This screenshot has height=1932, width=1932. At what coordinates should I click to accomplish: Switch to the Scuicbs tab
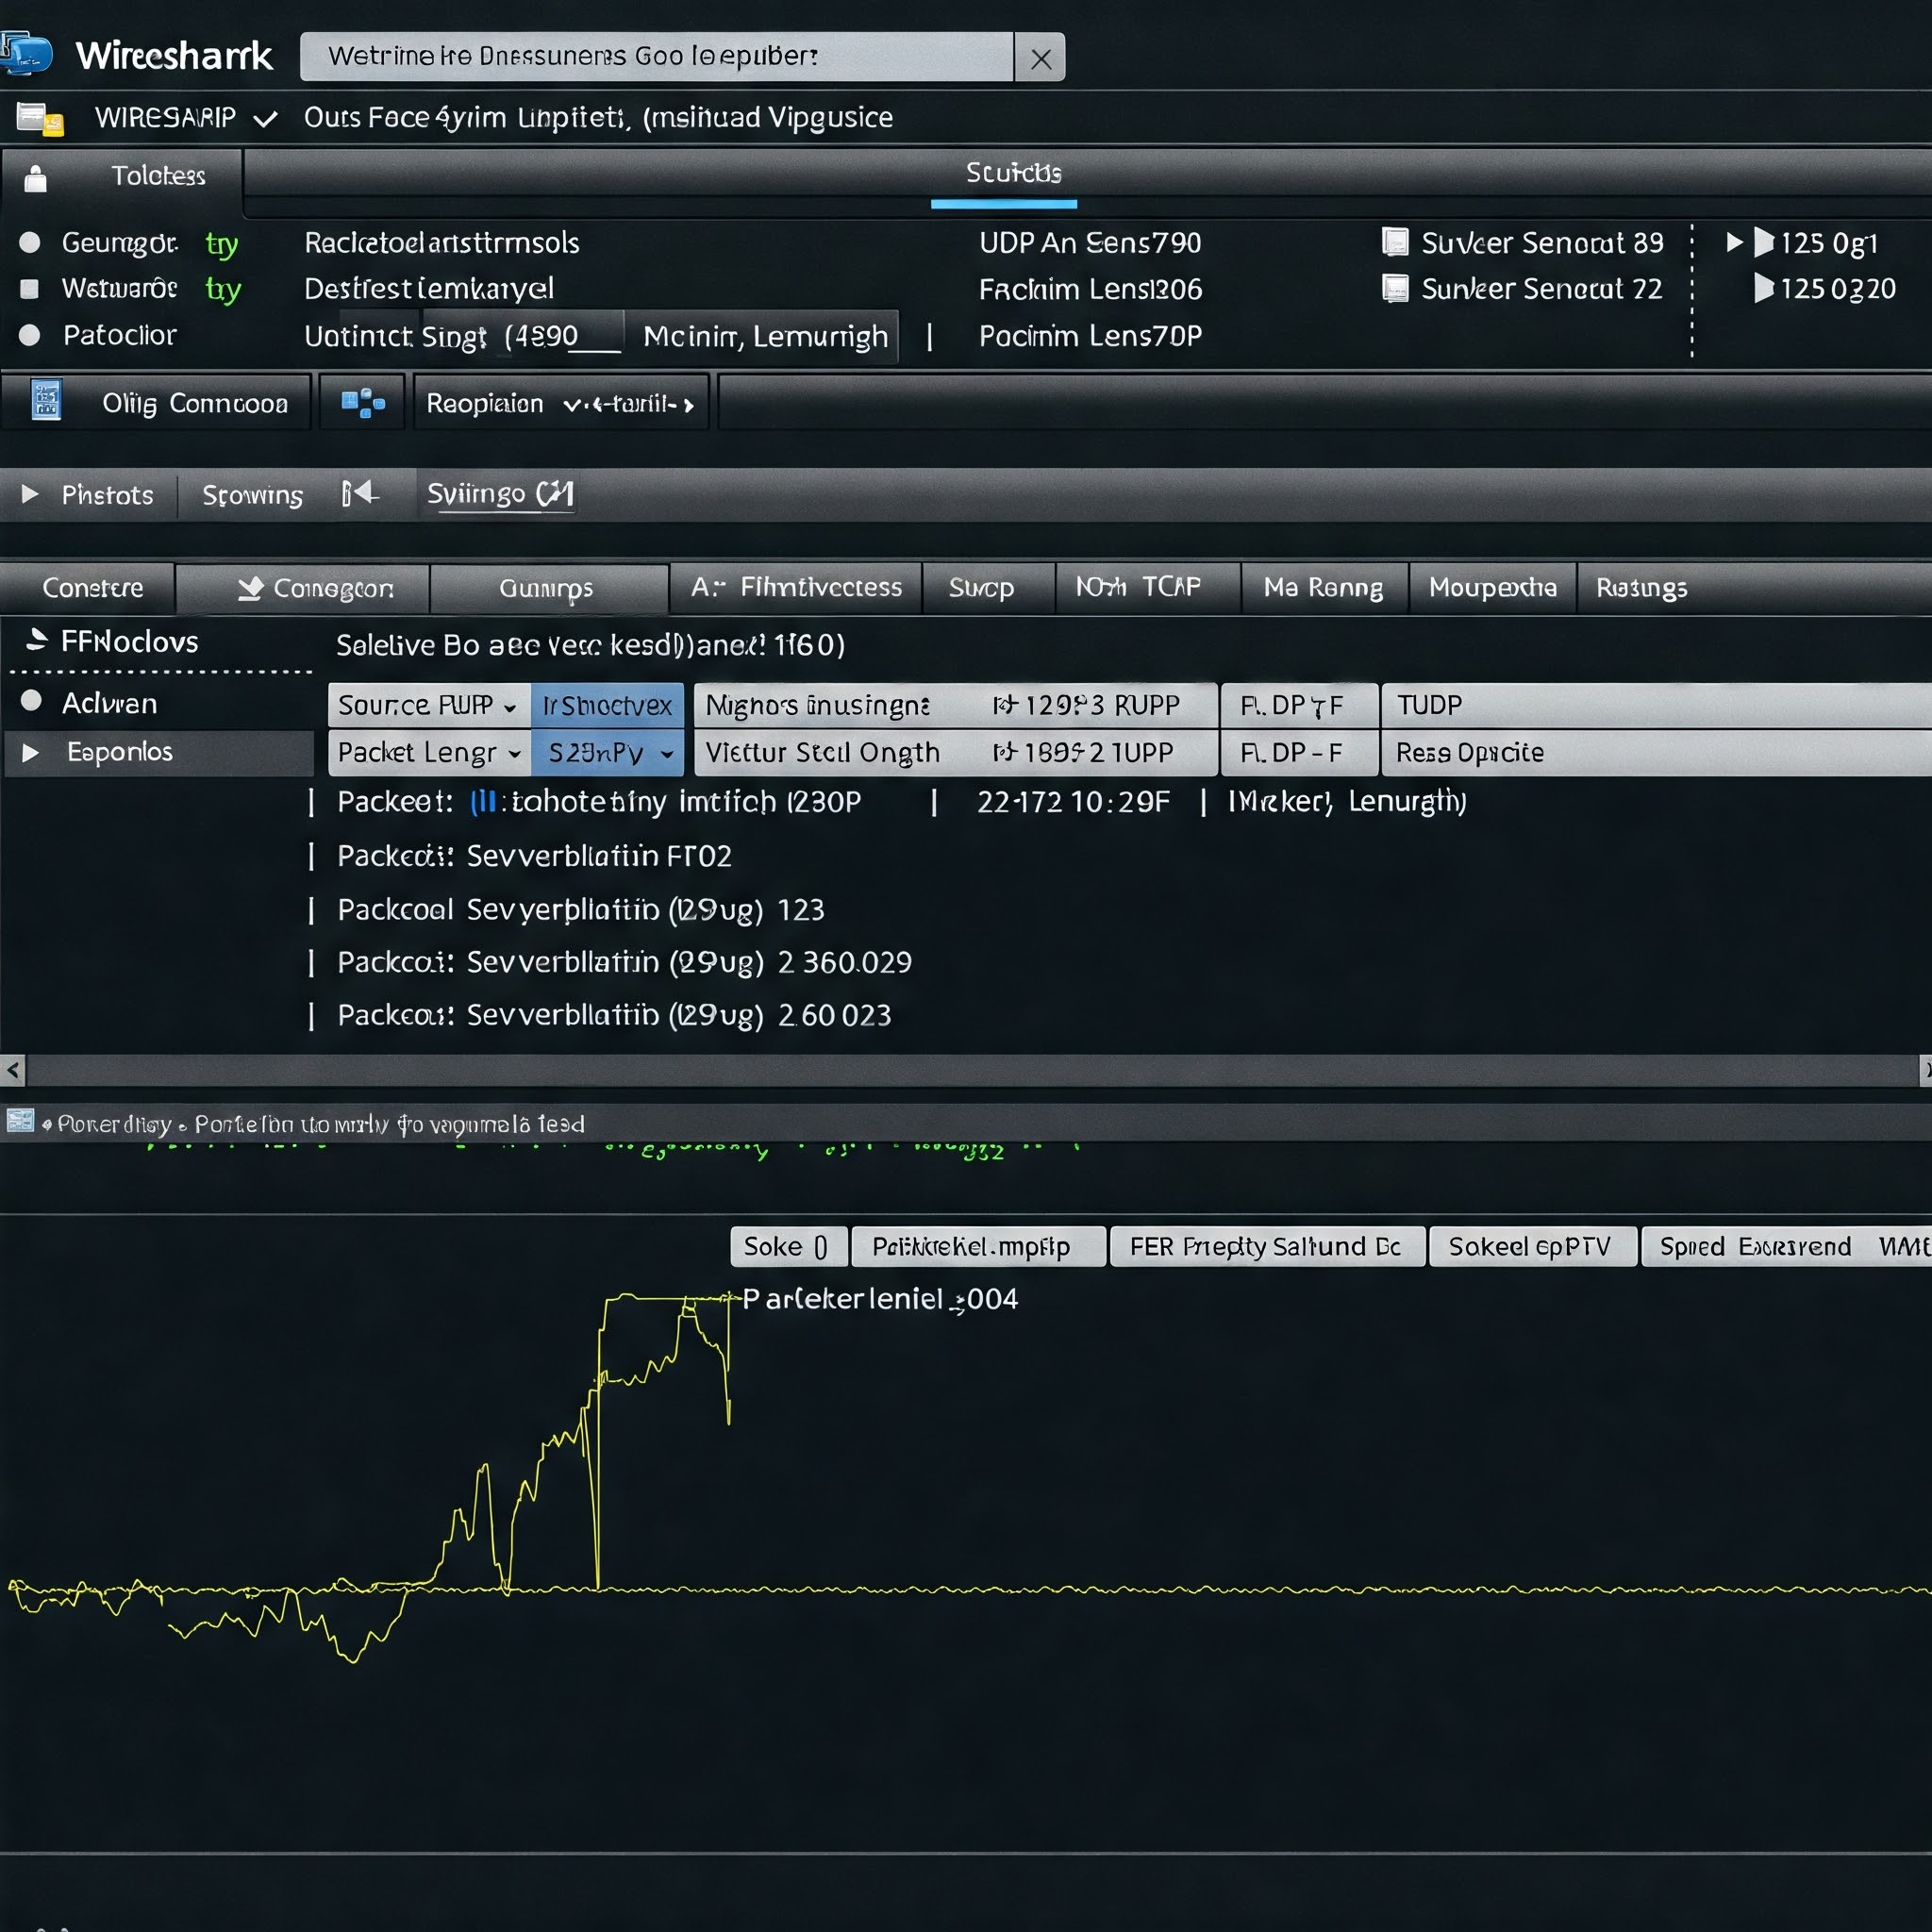(x=1013, y=173)
